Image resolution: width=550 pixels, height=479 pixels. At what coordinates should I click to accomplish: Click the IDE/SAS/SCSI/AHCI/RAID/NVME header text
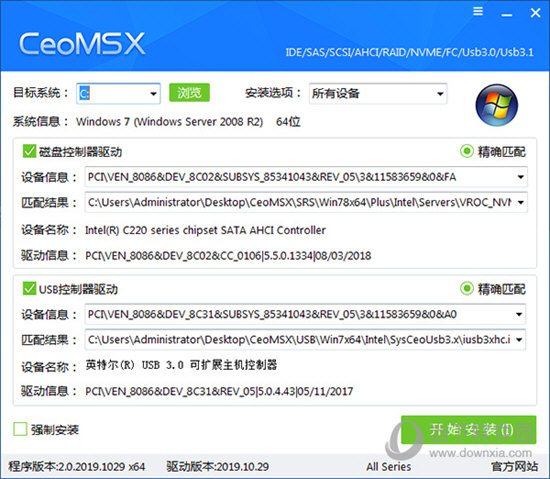409,52
